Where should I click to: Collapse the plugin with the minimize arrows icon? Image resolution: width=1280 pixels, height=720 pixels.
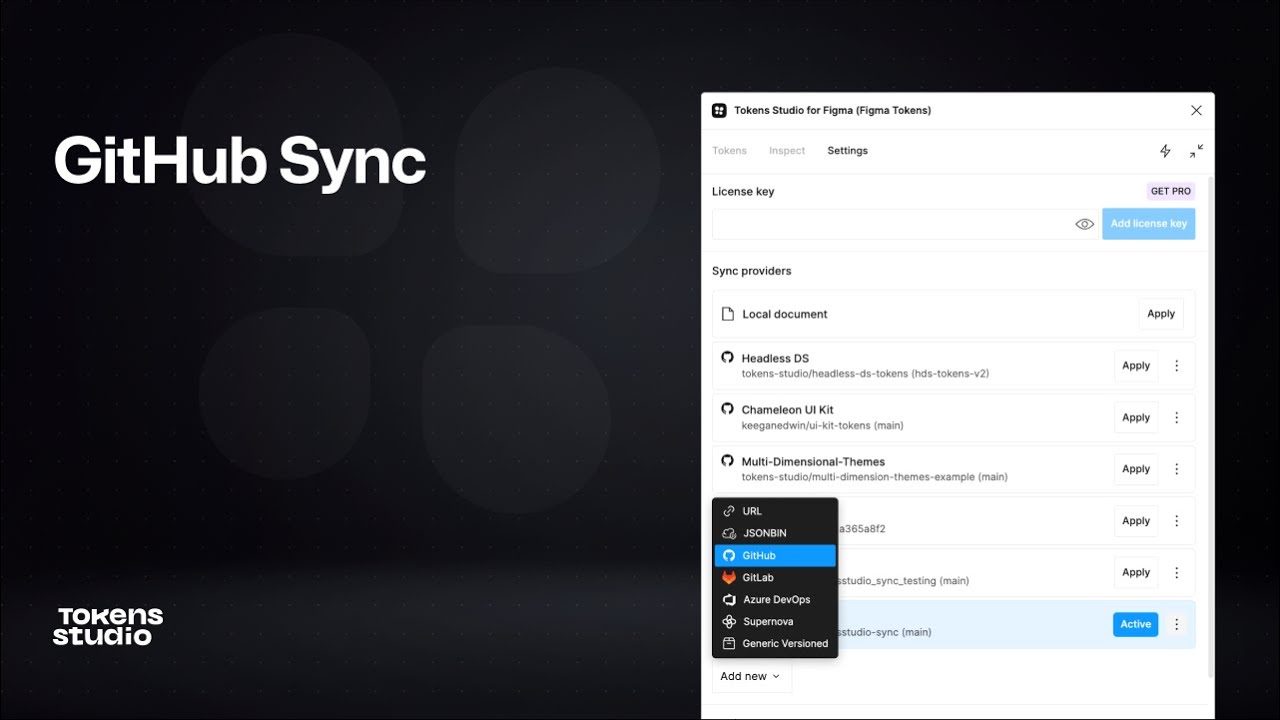[1197, 151]
